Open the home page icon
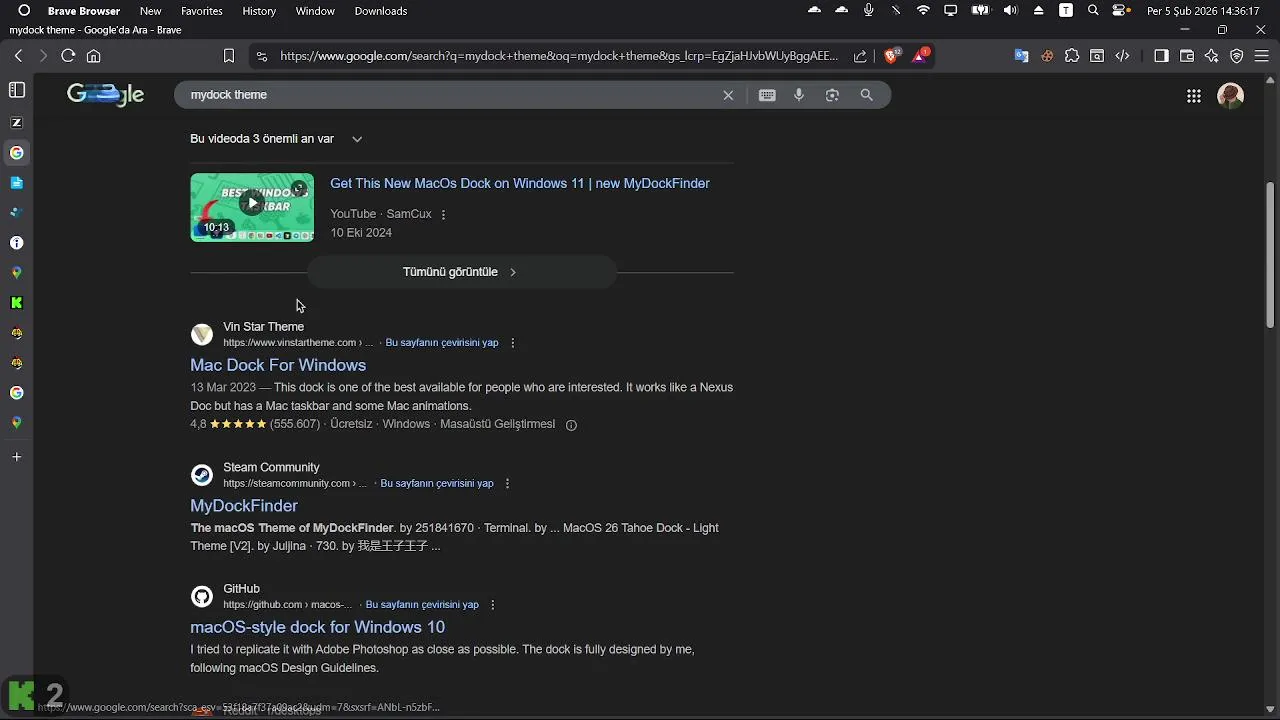This screenshot has height=720, width=1280. click(94, 56)
